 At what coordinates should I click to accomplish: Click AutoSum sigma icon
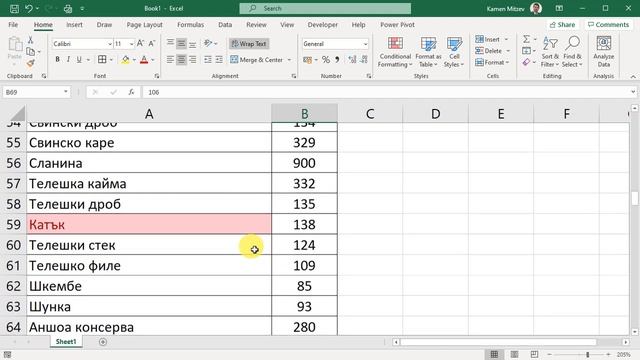(527, 39)
